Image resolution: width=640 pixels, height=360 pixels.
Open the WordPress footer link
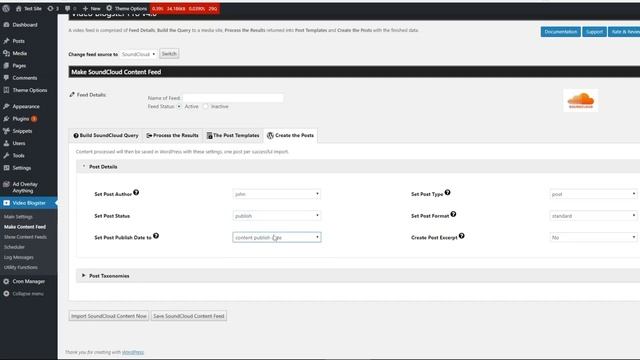click(x=133, y=352)
